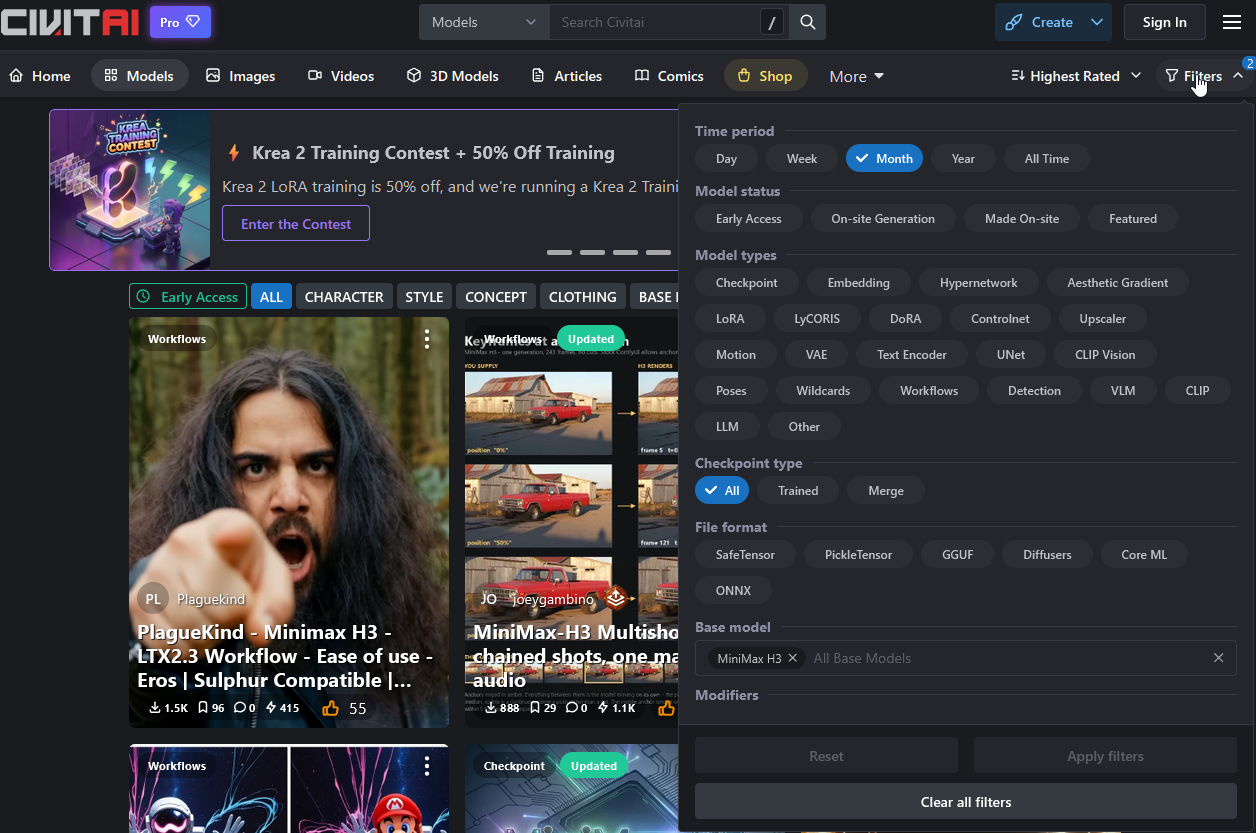Select the Year time period
The height and width of the screenshot is (833, 1256).
coord(963,158)
